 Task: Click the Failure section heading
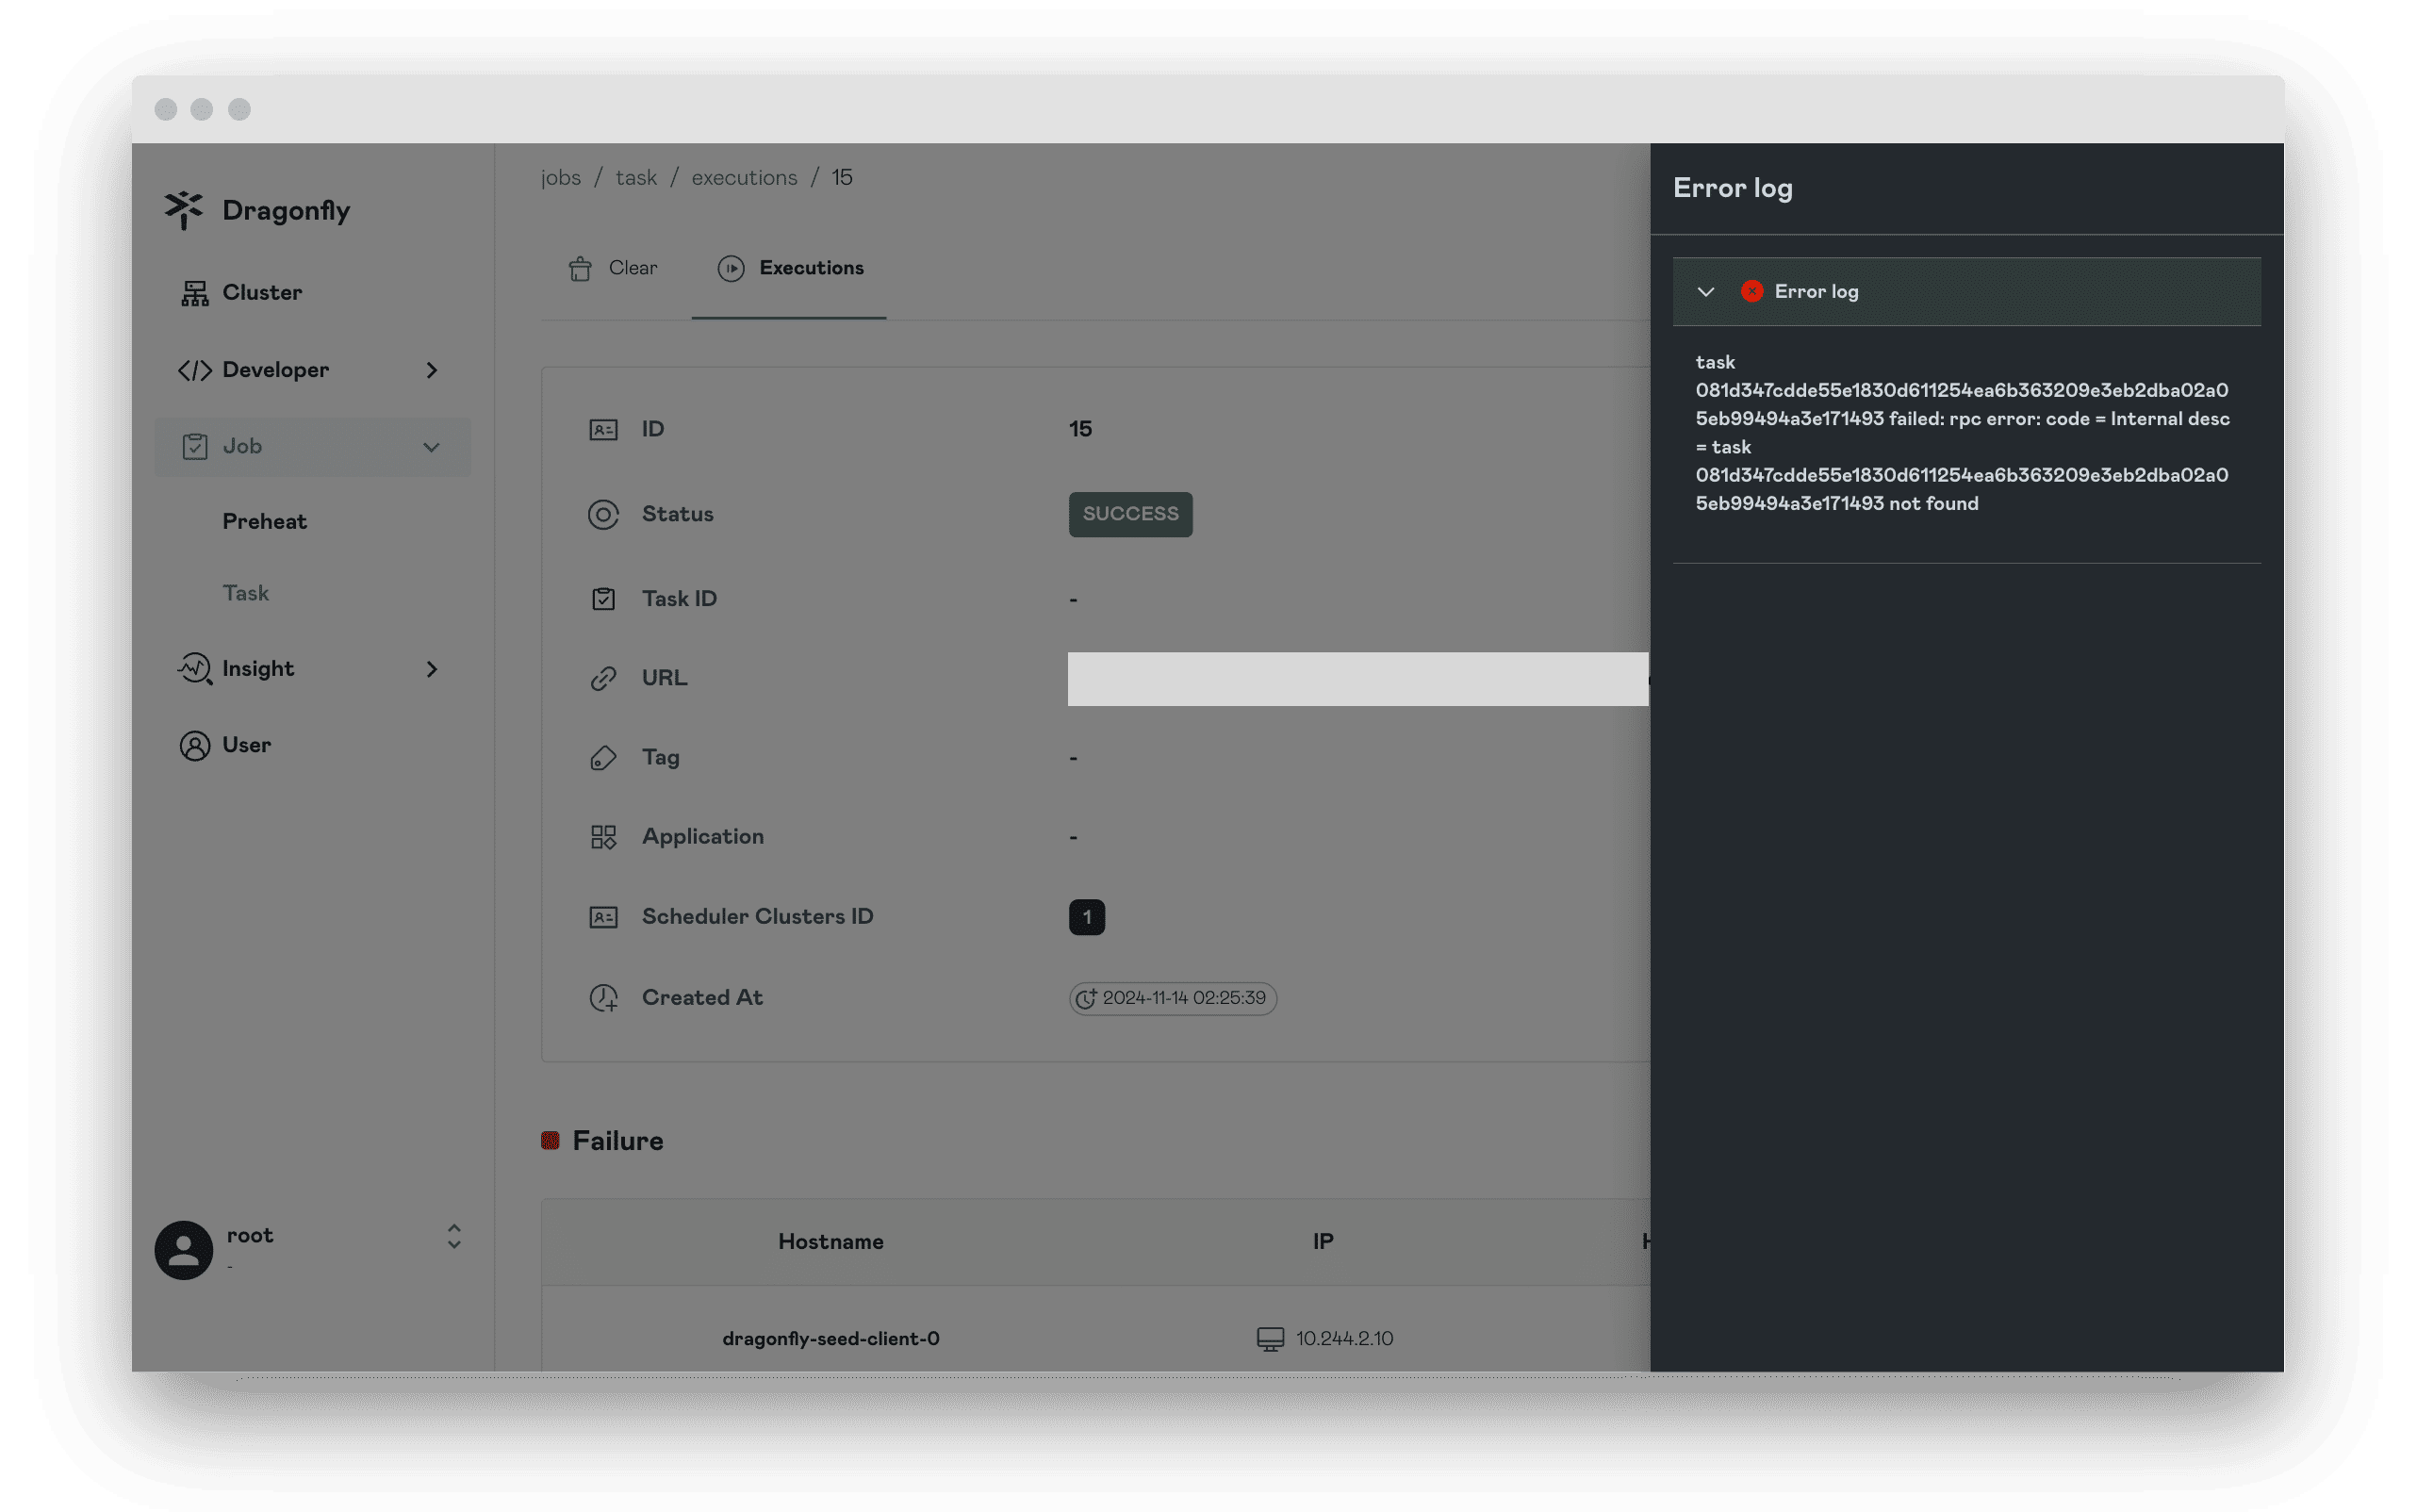click(x=617, y=1141)
